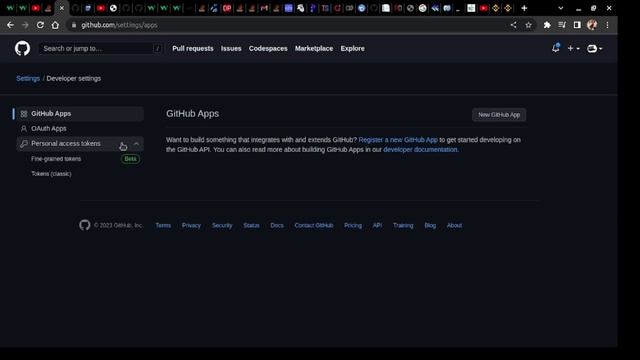Go to Settings breadcrumb link
Viewport: 640px width, 360px height.
click(28, 78)
